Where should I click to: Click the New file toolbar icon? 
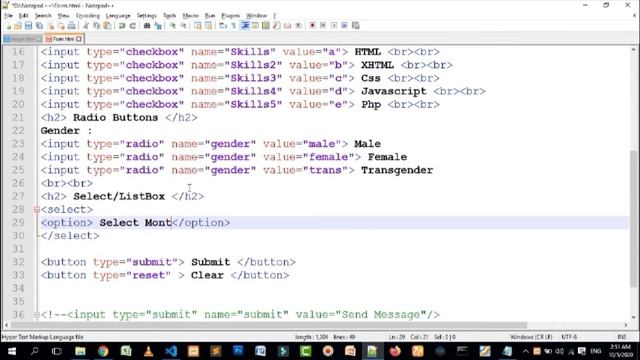click(8, 26)
